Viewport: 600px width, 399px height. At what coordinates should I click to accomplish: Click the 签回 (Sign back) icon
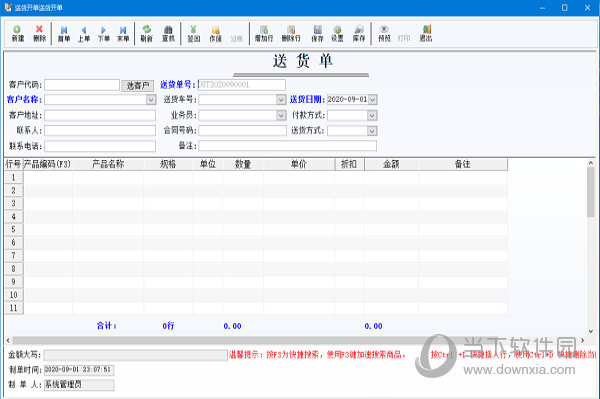pos(194,34)
